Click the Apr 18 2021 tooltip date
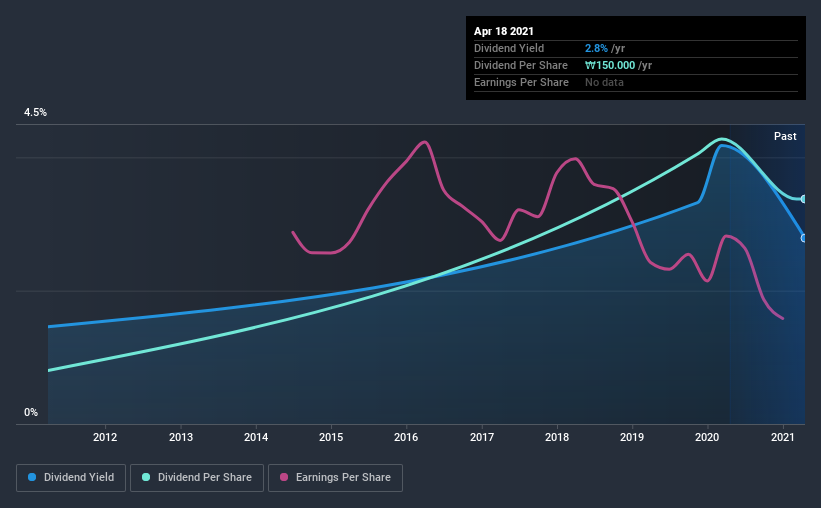This screenshot has height=508, width=821. 504,31
